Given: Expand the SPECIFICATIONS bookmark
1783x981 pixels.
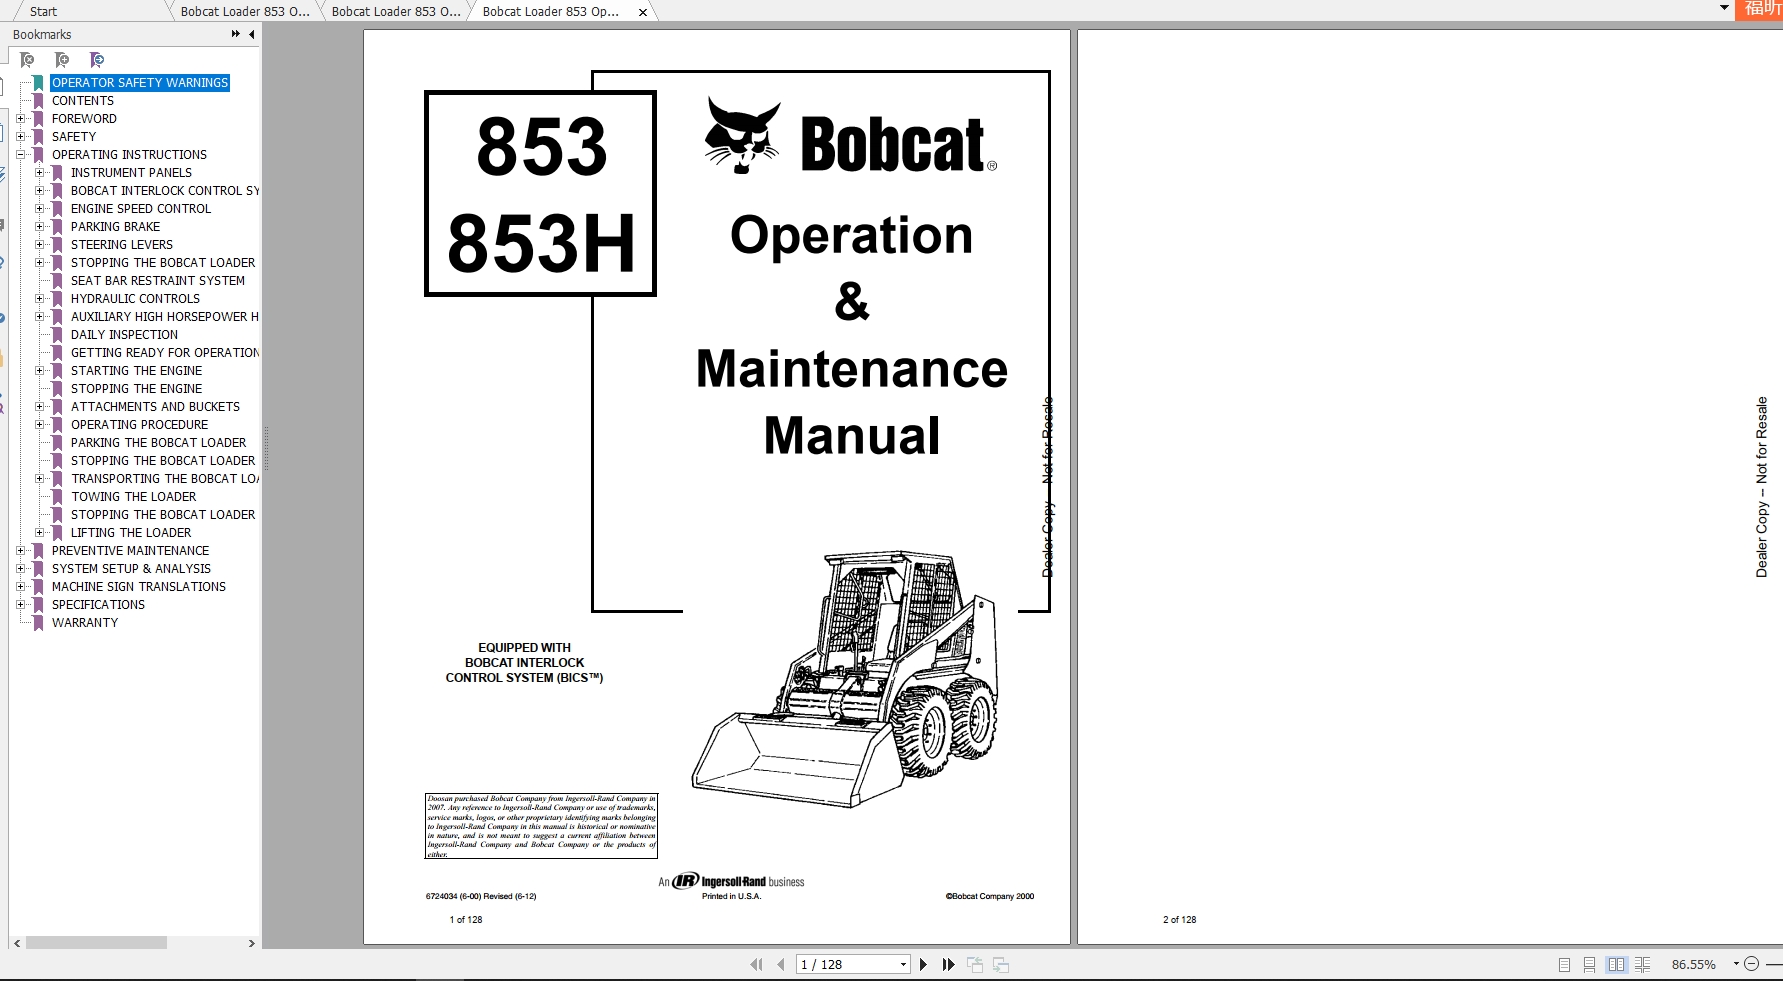Looking at the screenshot, I should click(22, 604).
